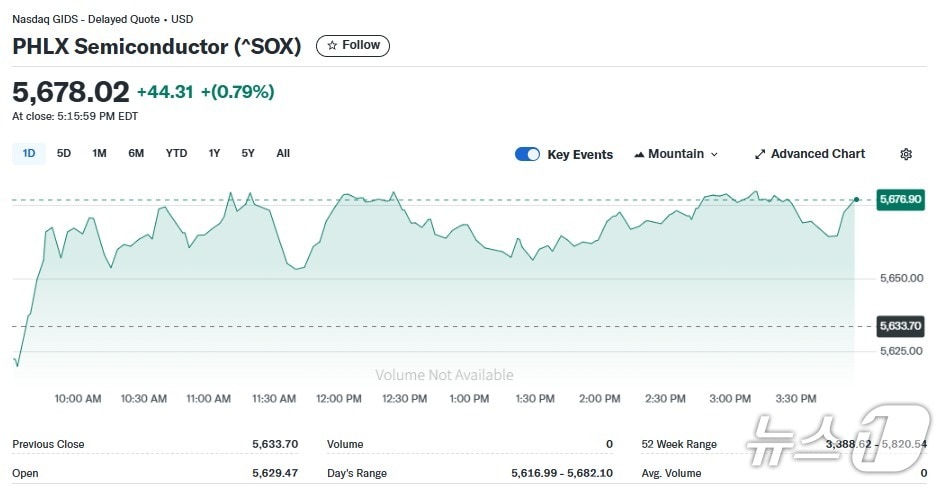Click the green endpoint dot on chart

tap(856, 200)
